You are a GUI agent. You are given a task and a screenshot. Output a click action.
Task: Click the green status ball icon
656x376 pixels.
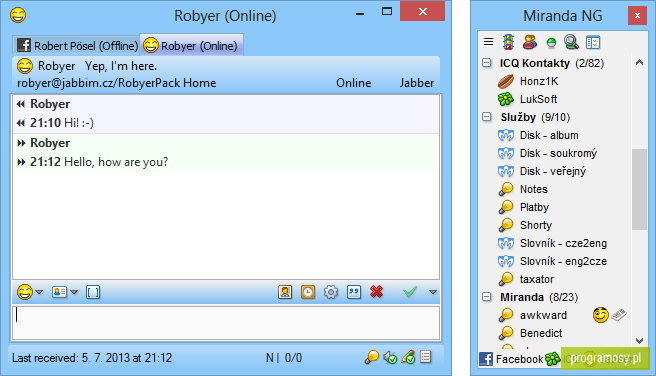pyautogui.click(x=551, y=42)
